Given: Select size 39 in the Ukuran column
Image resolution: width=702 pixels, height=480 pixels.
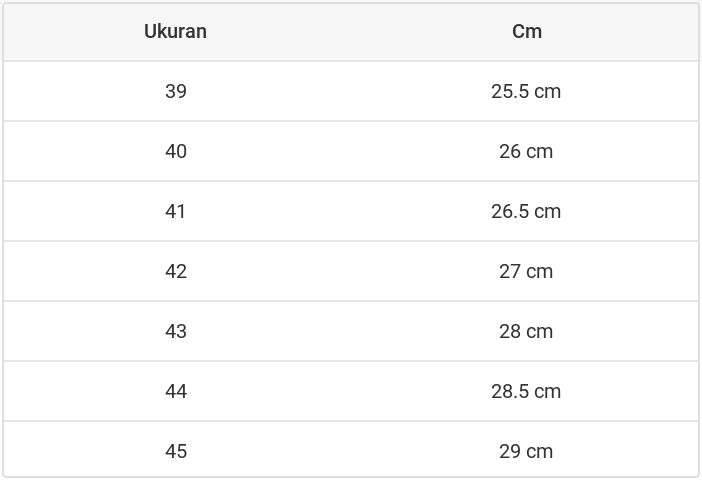Looking at the screenshot, I should (176, 91).
